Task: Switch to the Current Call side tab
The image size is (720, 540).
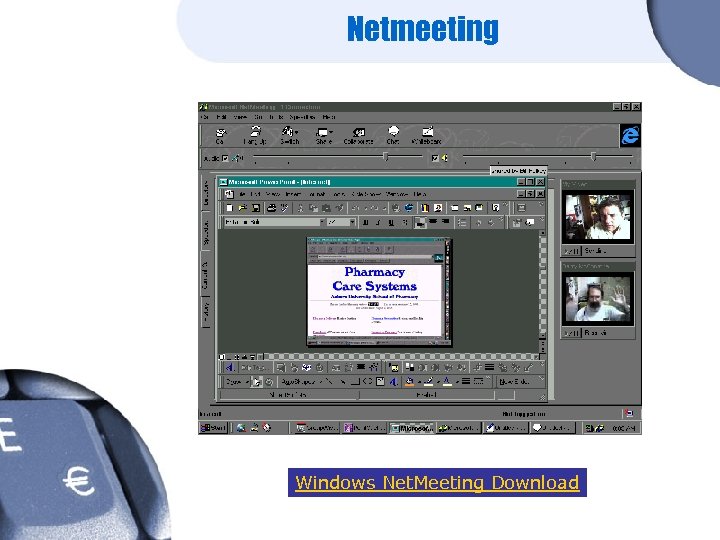Action: click(206, 275)
